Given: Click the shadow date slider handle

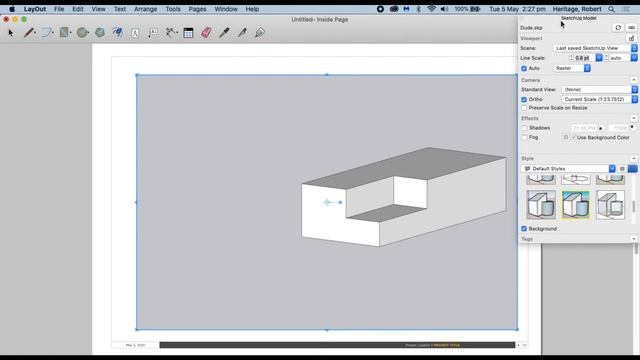Looking at the screenshot, I should 632,127.
